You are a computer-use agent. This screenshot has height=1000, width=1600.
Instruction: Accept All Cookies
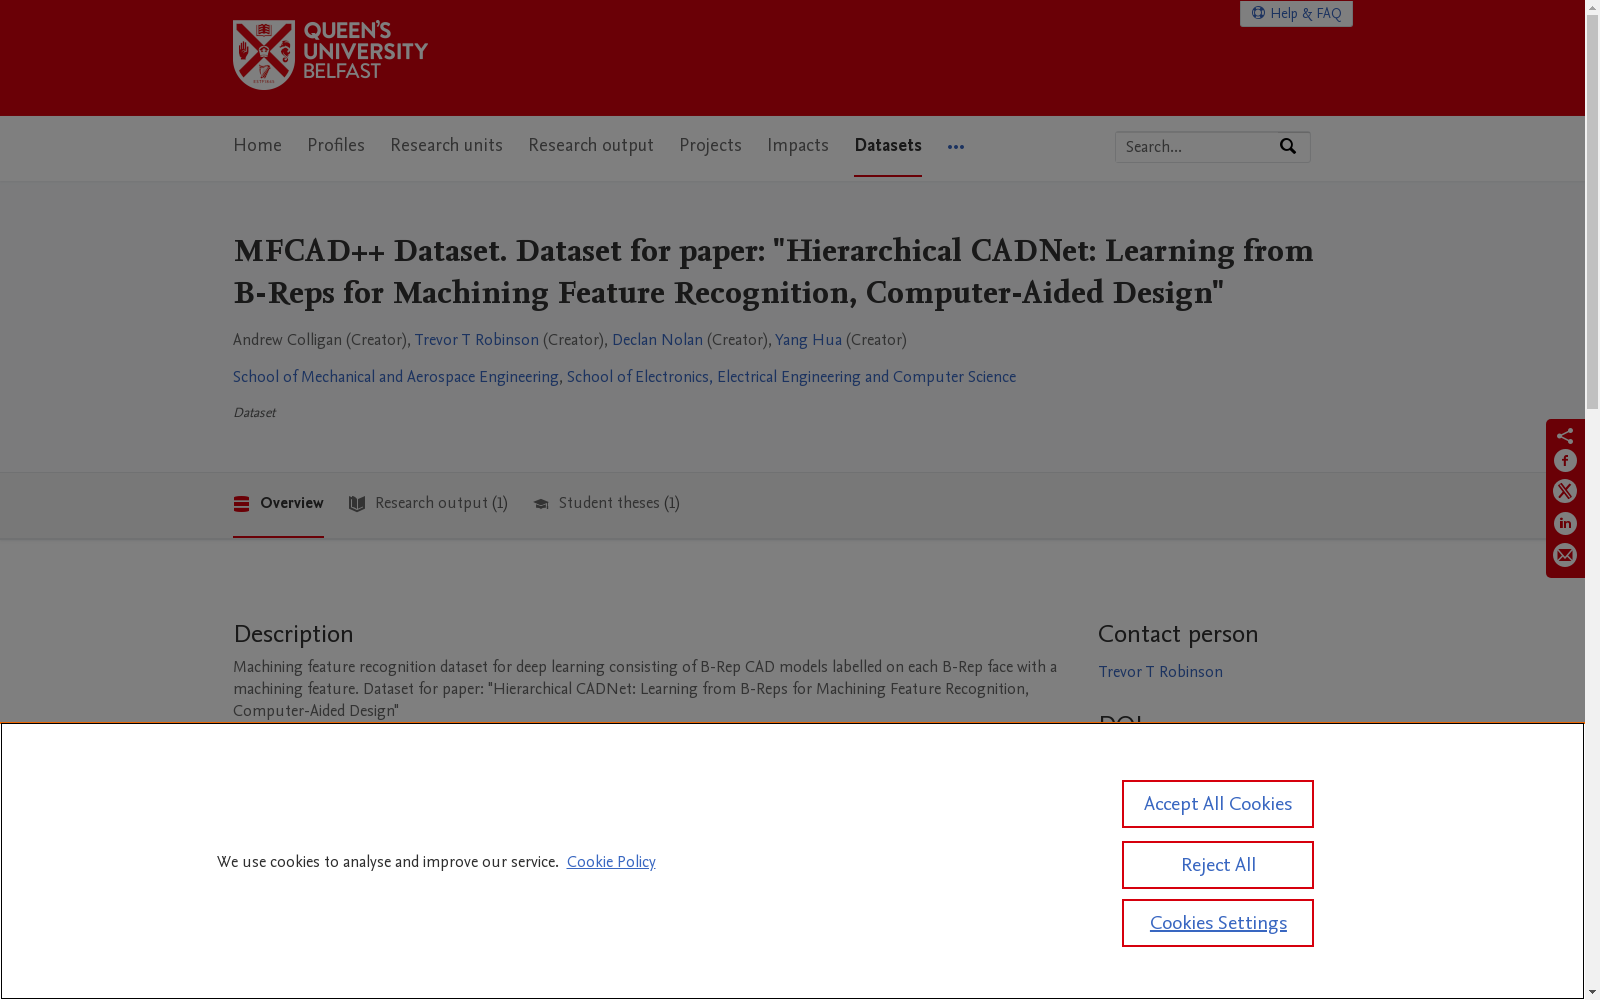pos(1218,804)
